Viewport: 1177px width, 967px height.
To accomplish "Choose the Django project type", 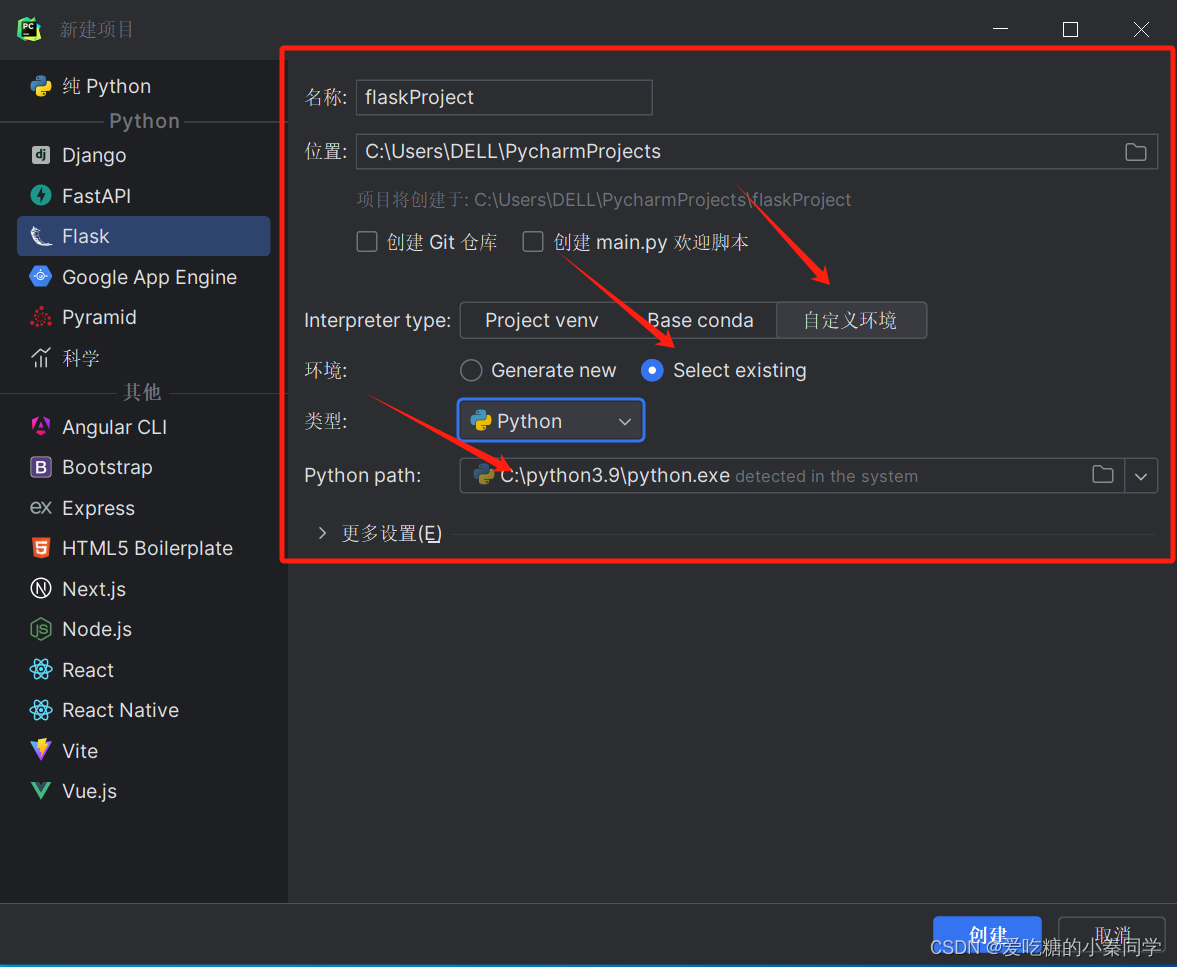I will 143,155.
